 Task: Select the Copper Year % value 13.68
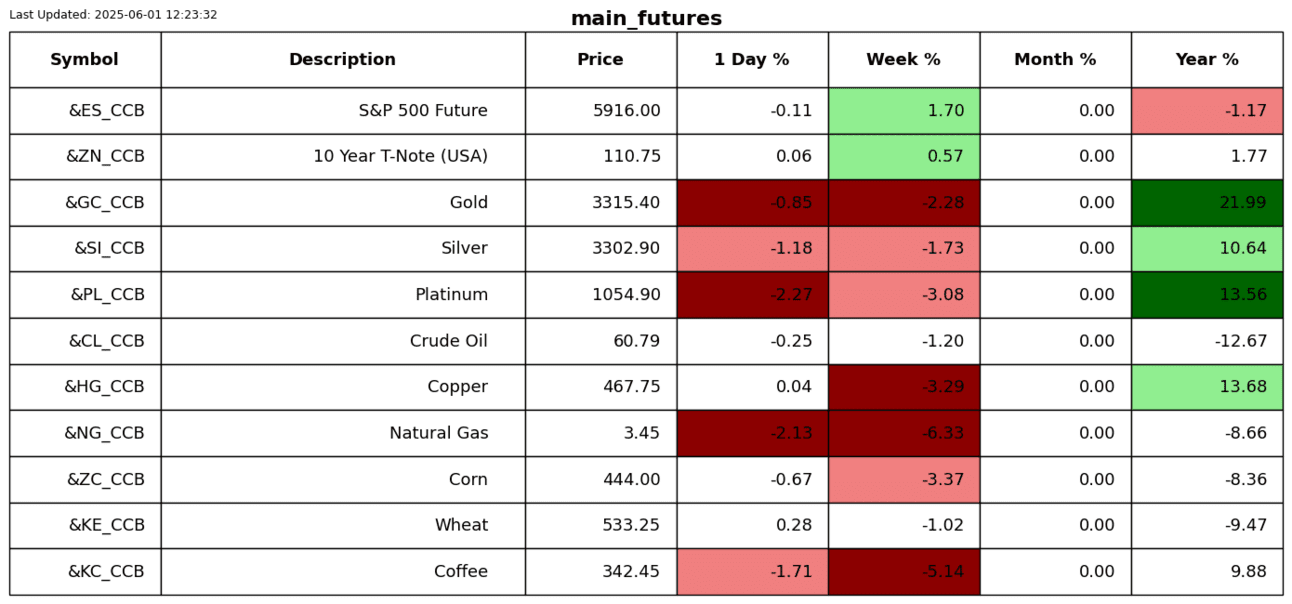pyautogui.click(x=1242, y=387)
